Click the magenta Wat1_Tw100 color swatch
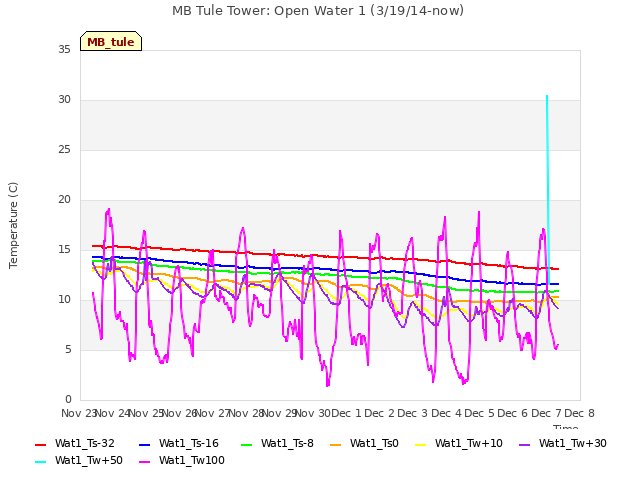 point(144,462)
